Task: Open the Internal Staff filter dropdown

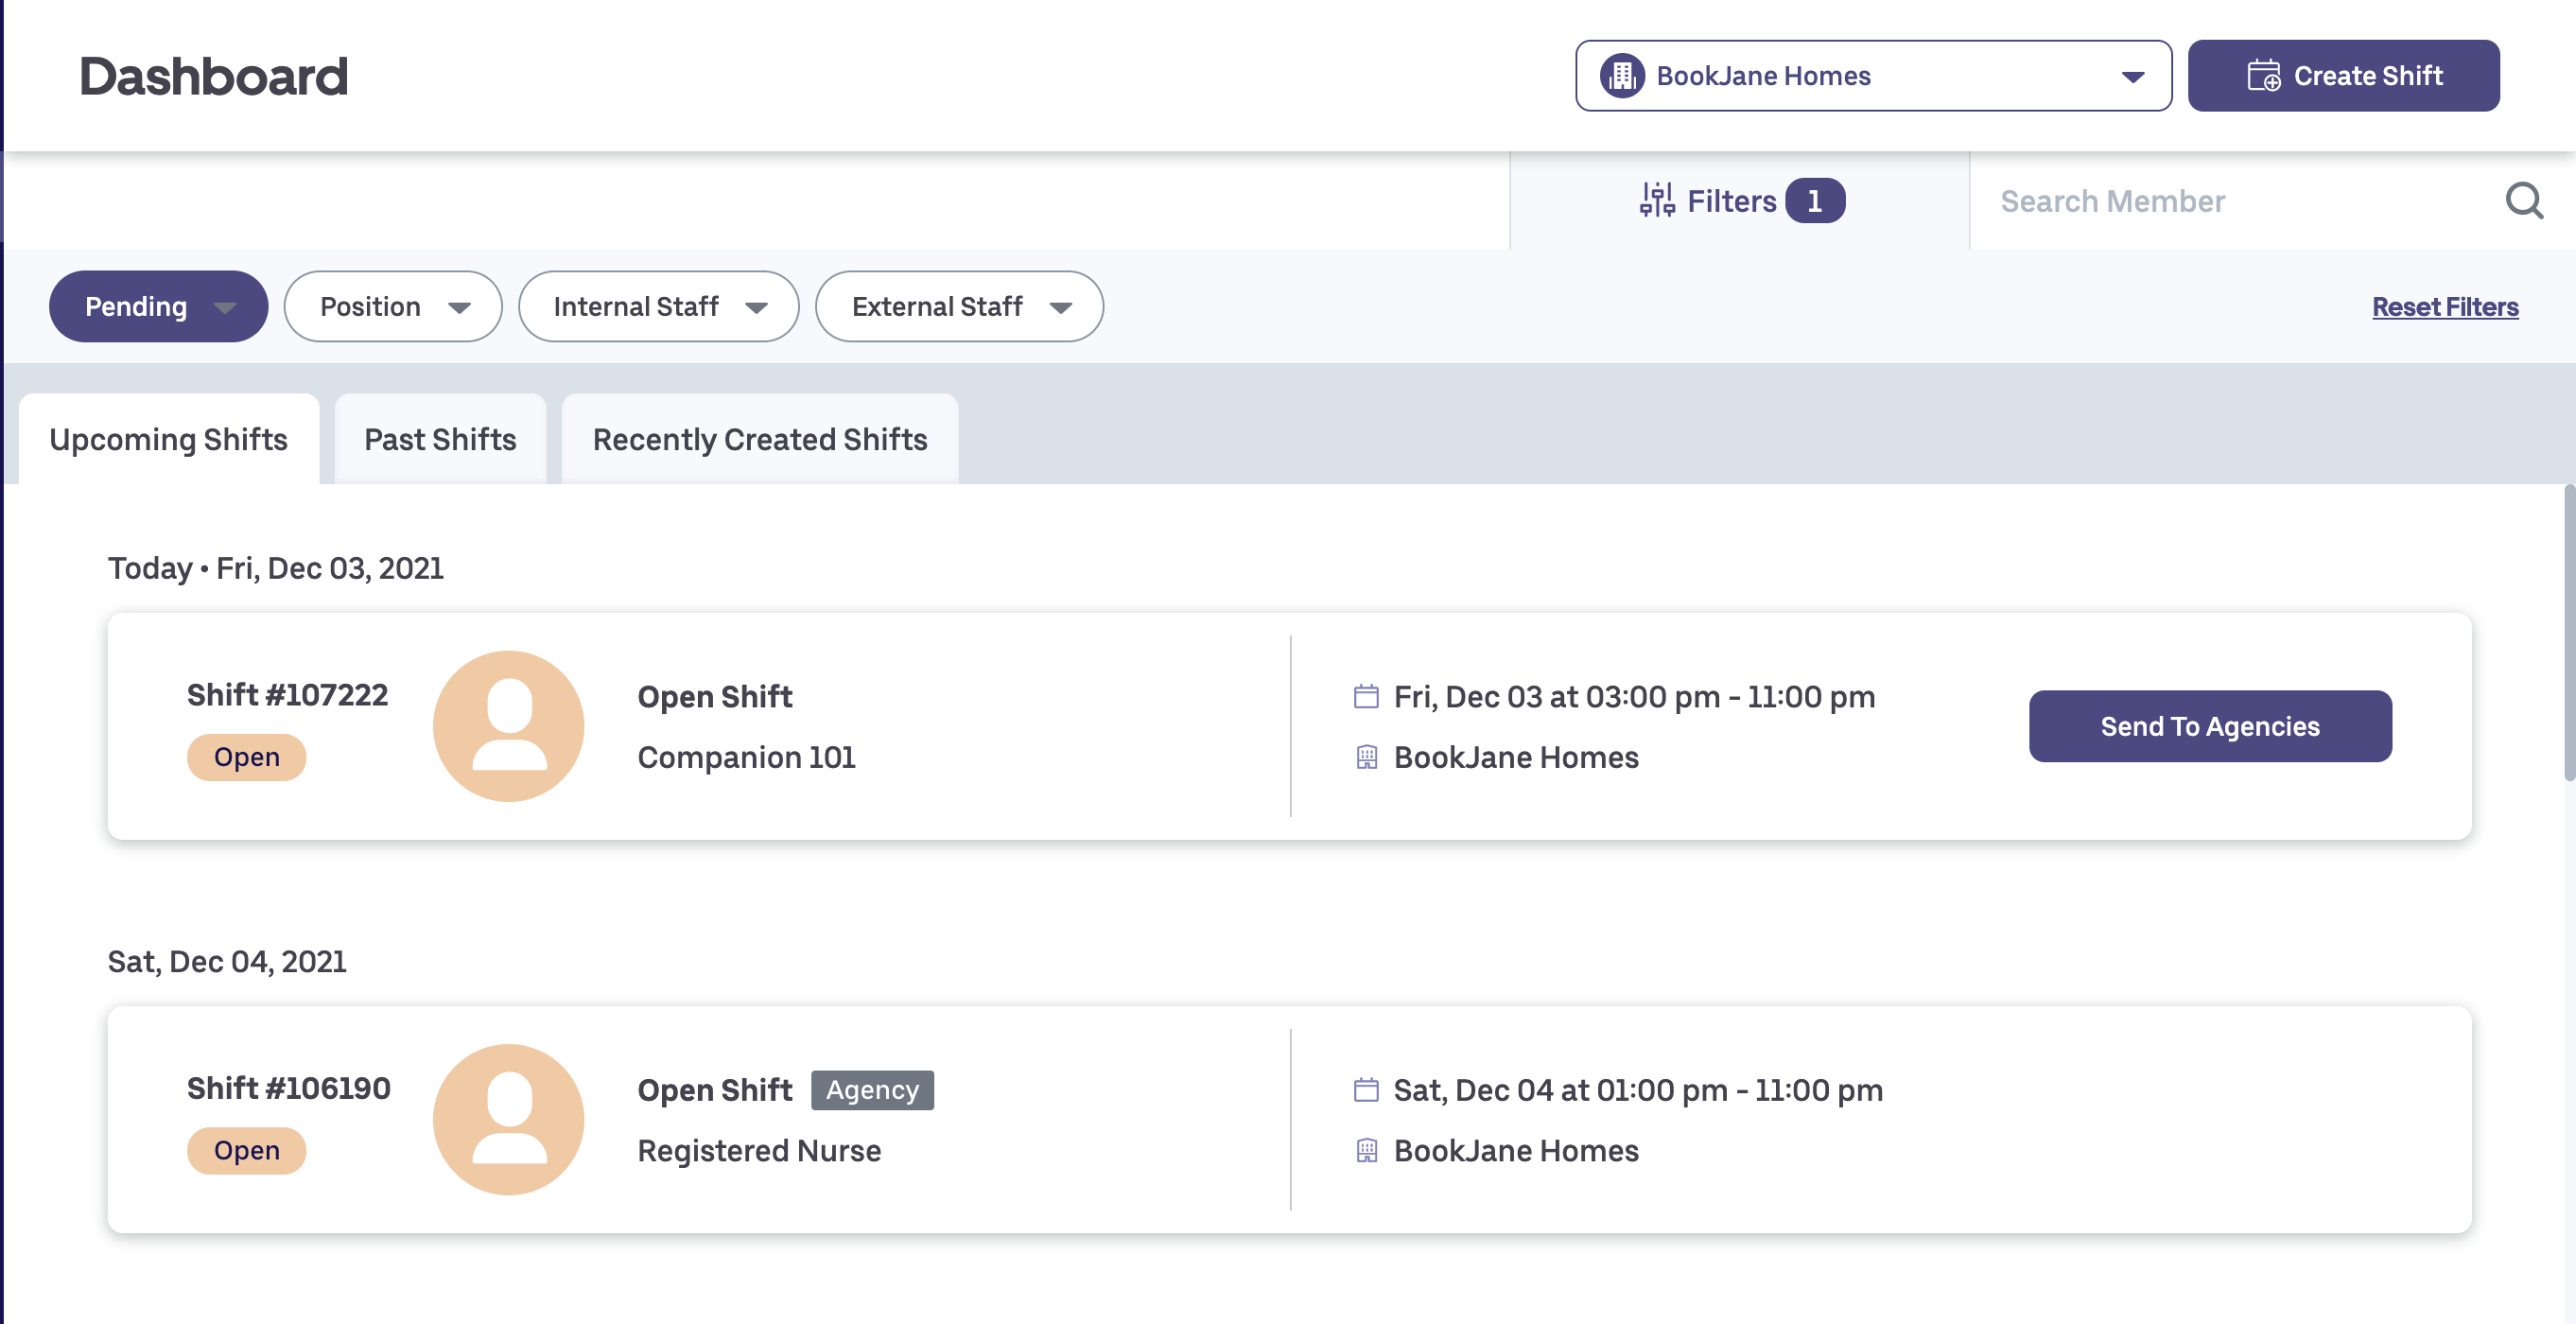Action: [658, 306]
